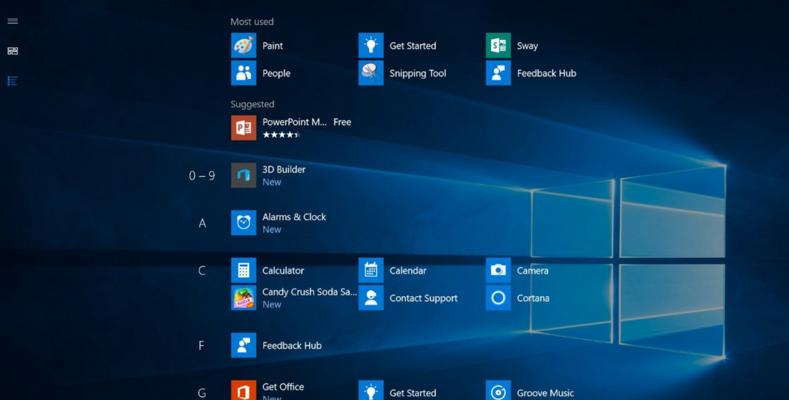Open Candy Crush Soda Saga

[294, 297]
